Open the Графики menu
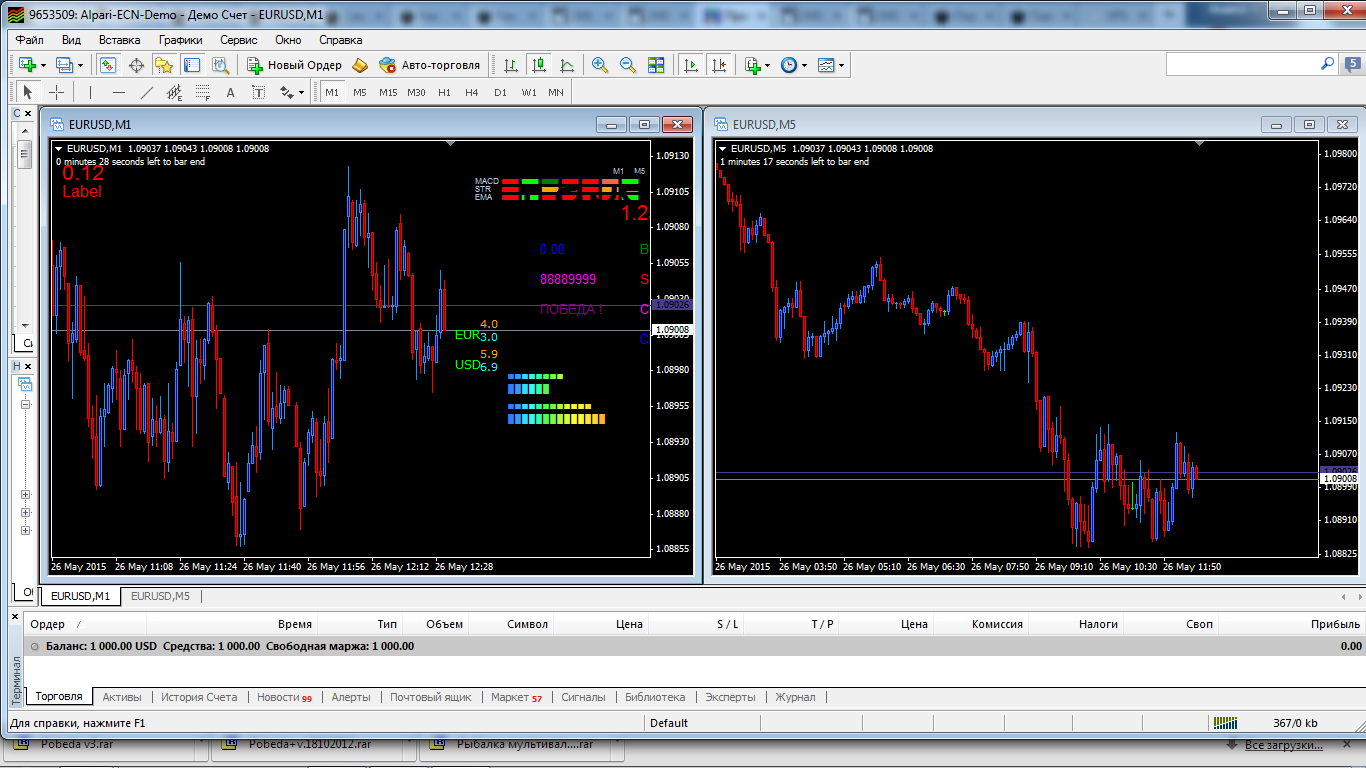The height and width of the screenshot is (768, 1366). point(181,40)
